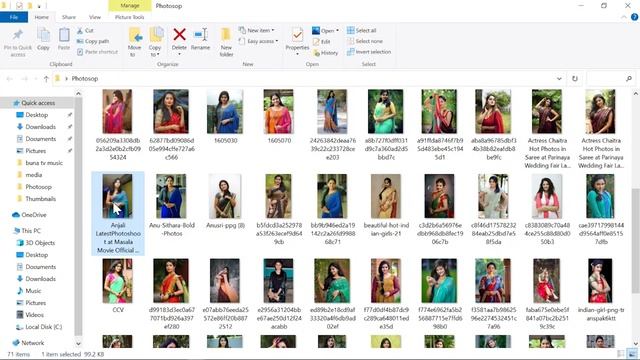Click Select all in the ribbon

pyautogui.click(x=362, y=31)
